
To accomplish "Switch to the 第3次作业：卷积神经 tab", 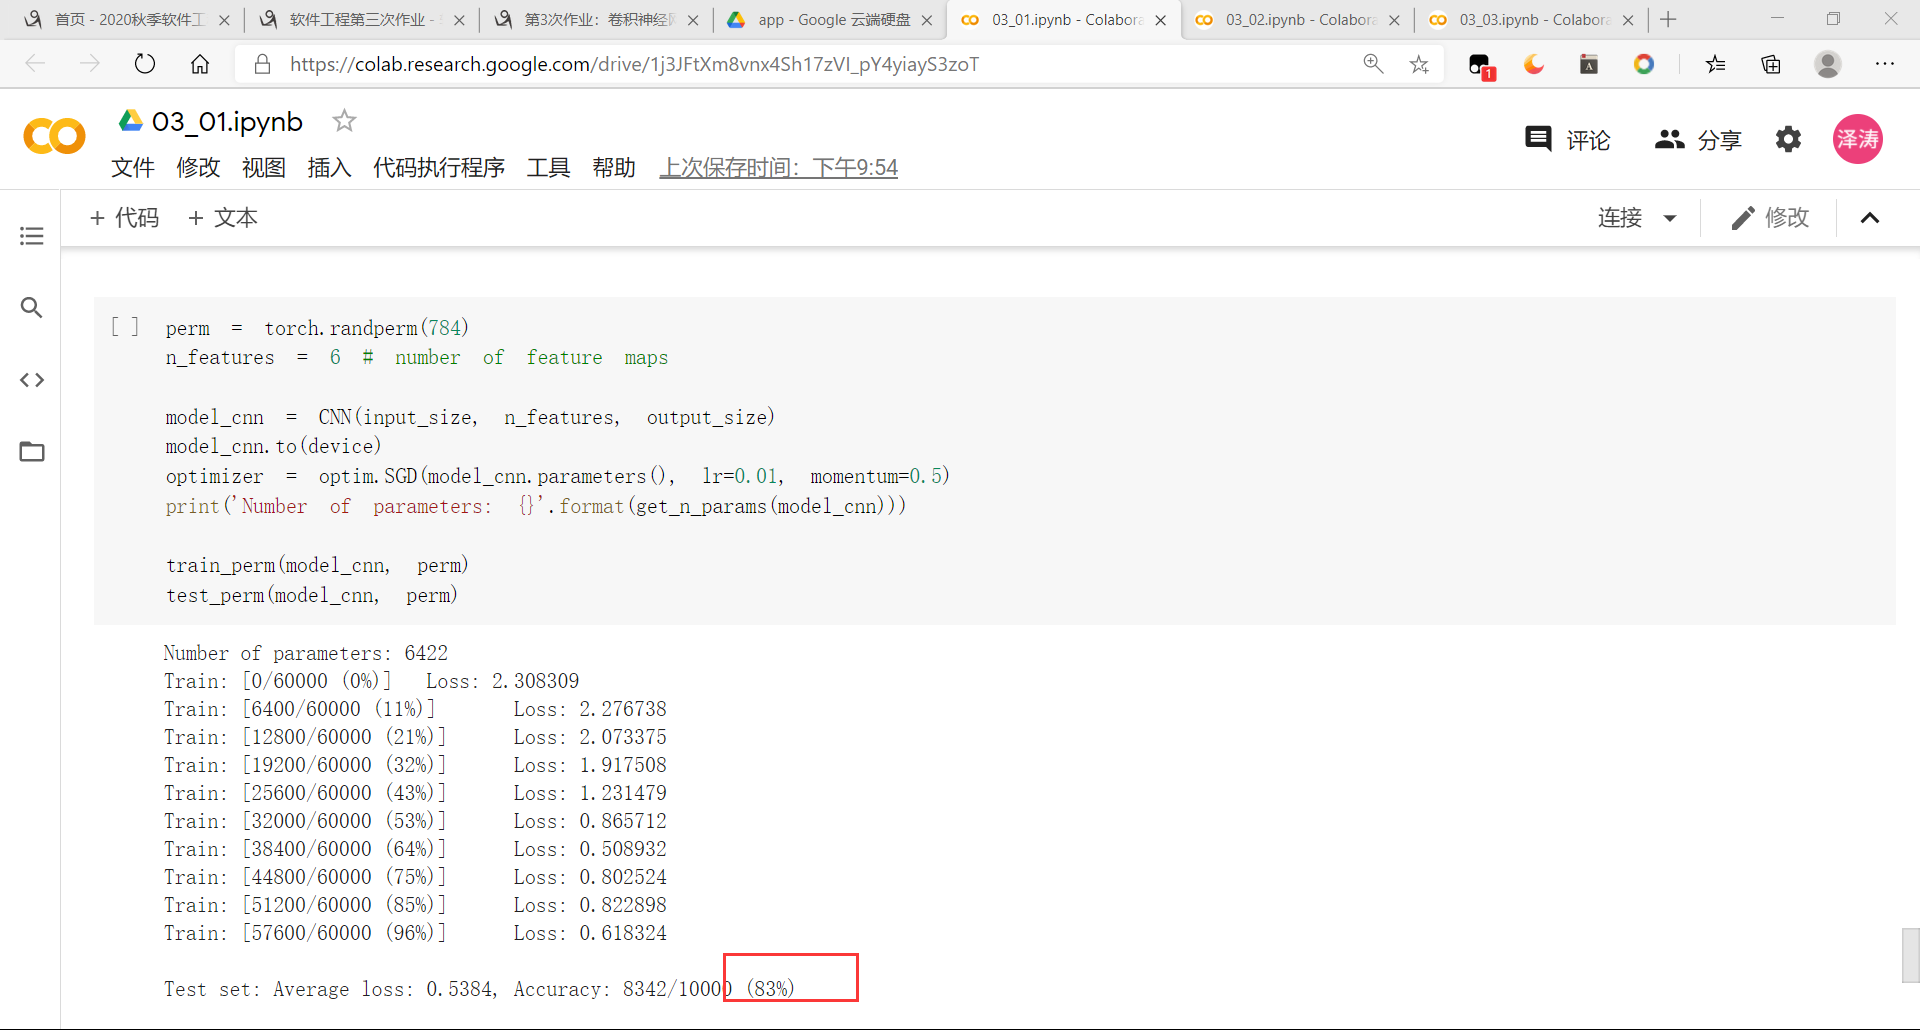I will (x=596, y=20).
